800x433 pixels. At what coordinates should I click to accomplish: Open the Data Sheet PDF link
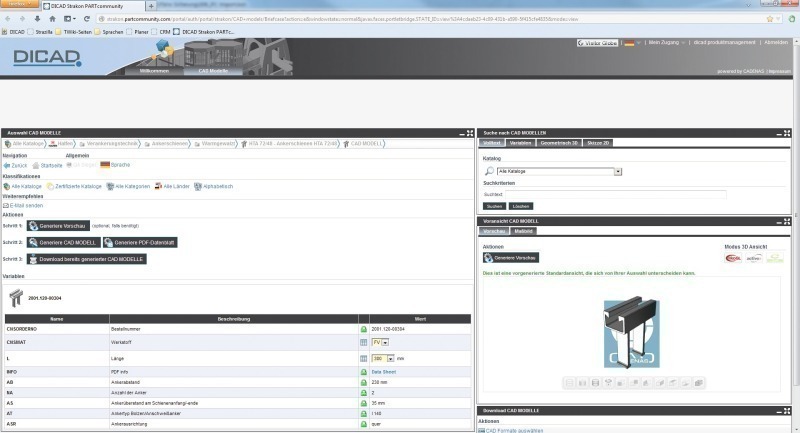pyautogui.click(x=384, y=372)
